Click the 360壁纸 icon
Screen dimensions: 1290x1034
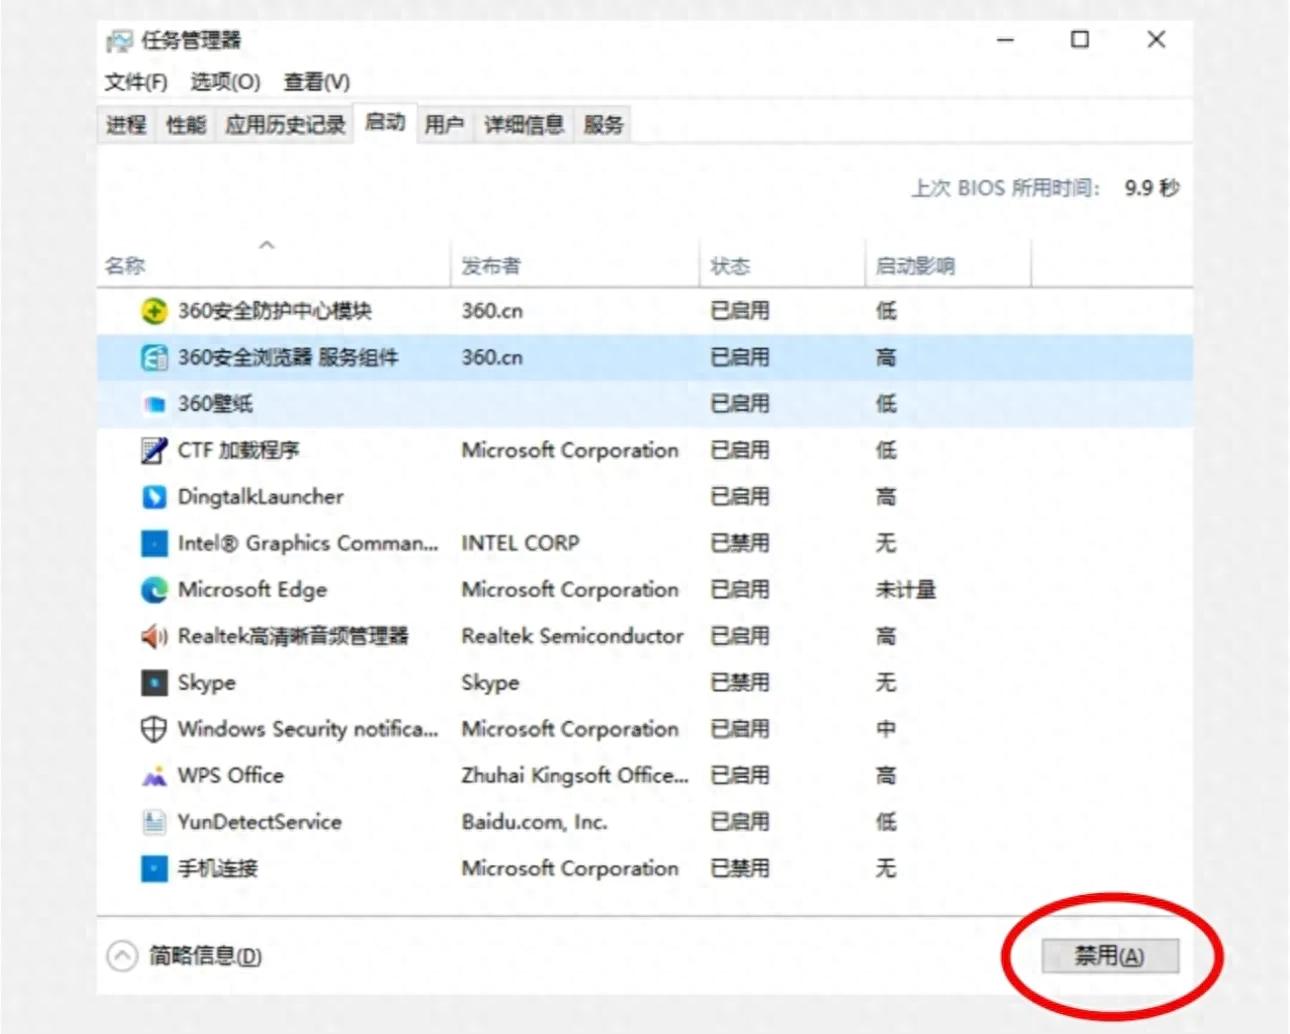[153, 404]
